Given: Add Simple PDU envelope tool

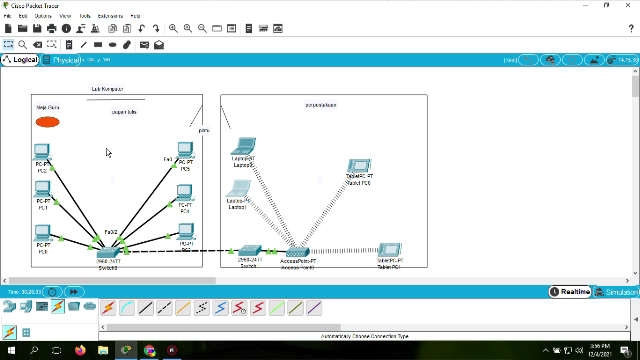Looking at the screenshot, I should coord(144,44).
